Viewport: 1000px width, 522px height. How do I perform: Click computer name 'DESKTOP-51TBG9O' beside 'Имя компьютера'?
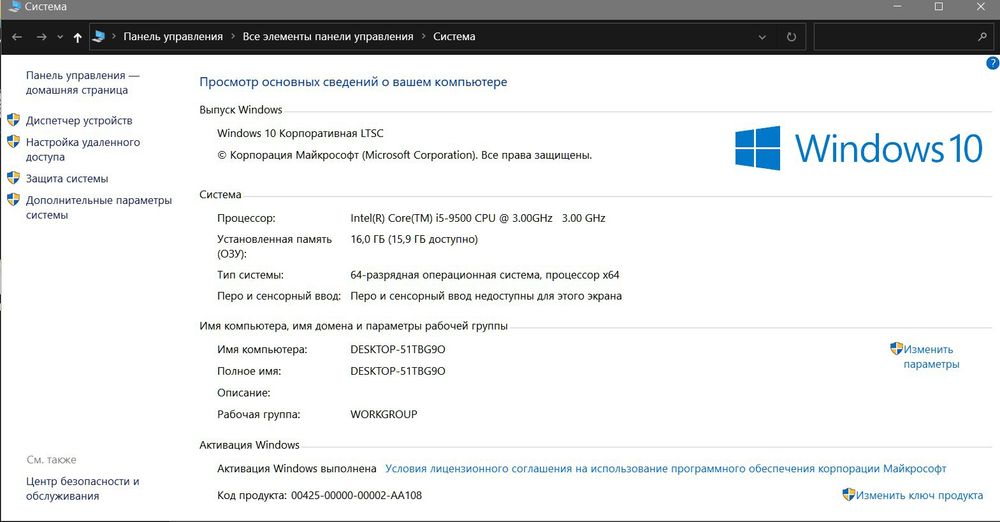pyautogui.click(x=398, y=350)
